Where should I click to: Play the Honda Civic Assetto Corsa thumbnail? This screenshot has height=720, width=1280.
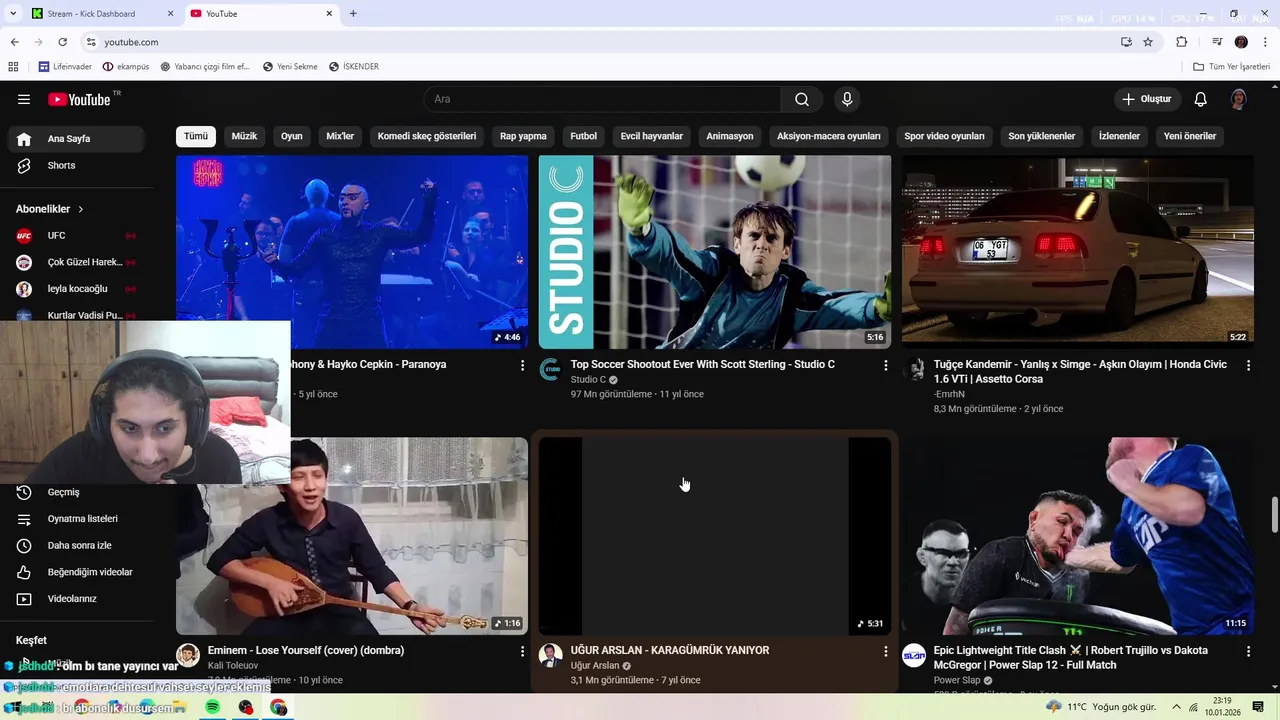(1078, 250)
